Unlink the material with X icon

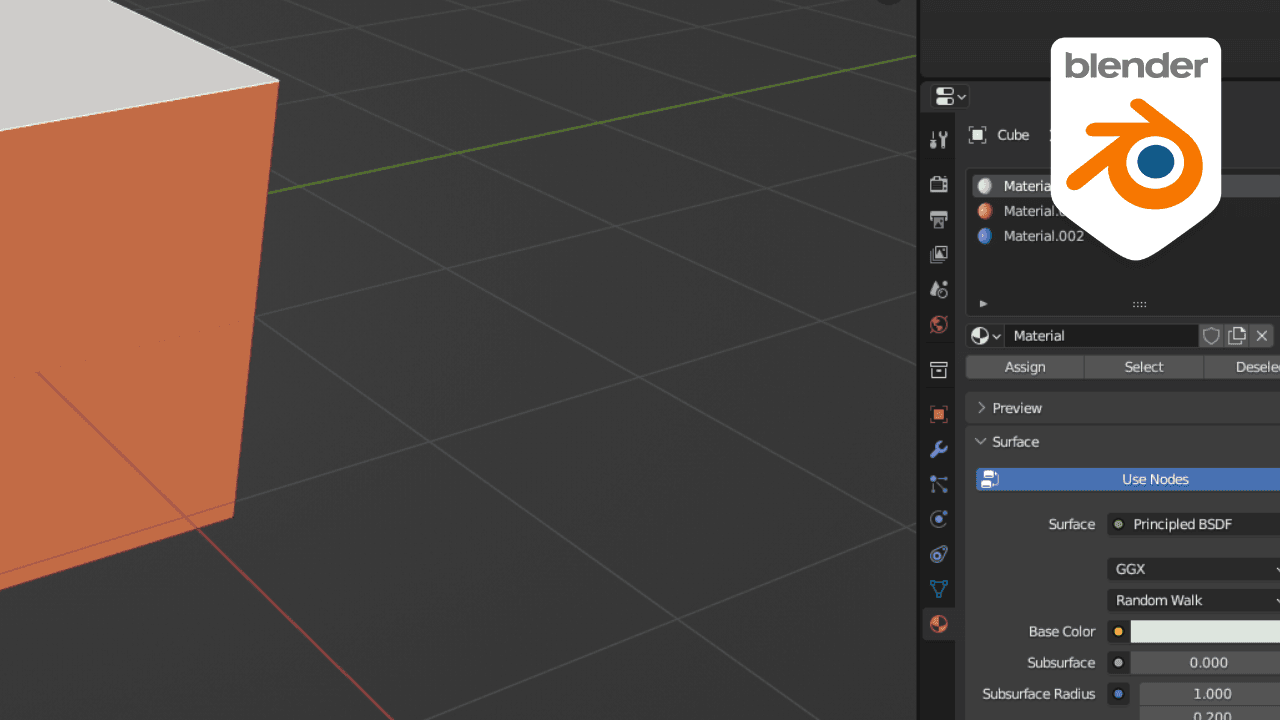tap(1262, 336)
